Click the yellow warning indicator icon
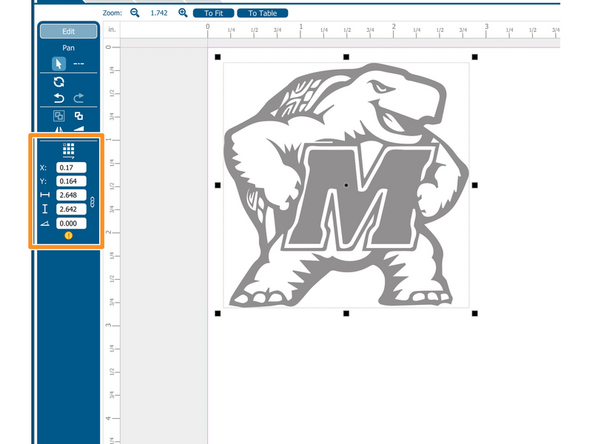This screenshot has width=592, height=444. (x=68, y=236)
